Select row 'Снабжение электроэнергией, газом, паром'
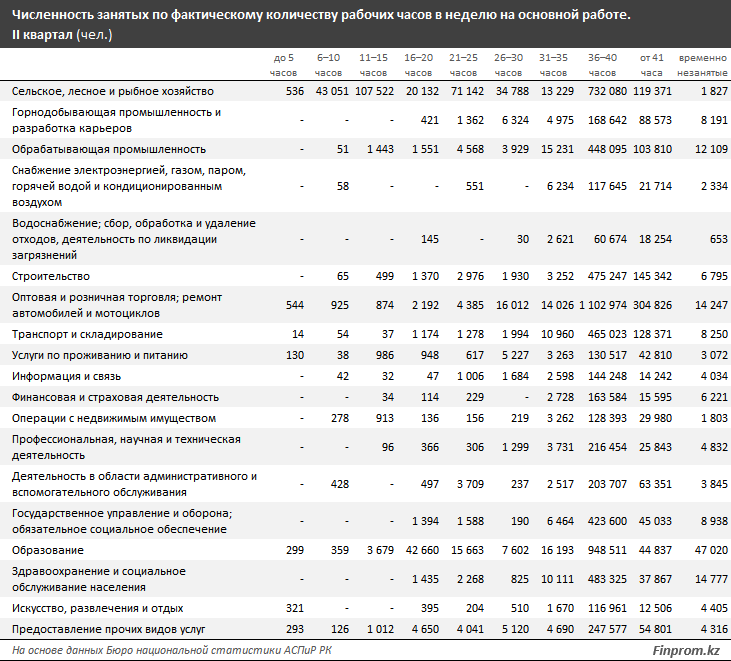 pyautogui.click(x=366, y=186)
